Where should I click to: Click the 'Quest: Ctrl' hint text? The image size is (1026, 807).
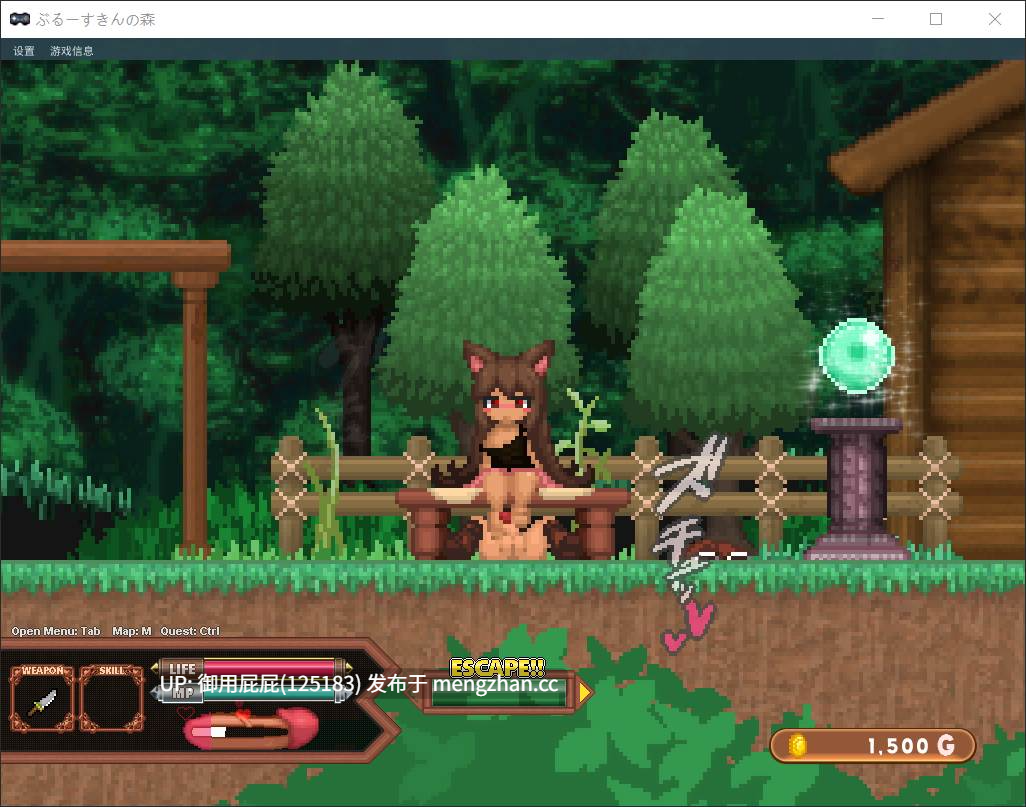pos(190,631)
